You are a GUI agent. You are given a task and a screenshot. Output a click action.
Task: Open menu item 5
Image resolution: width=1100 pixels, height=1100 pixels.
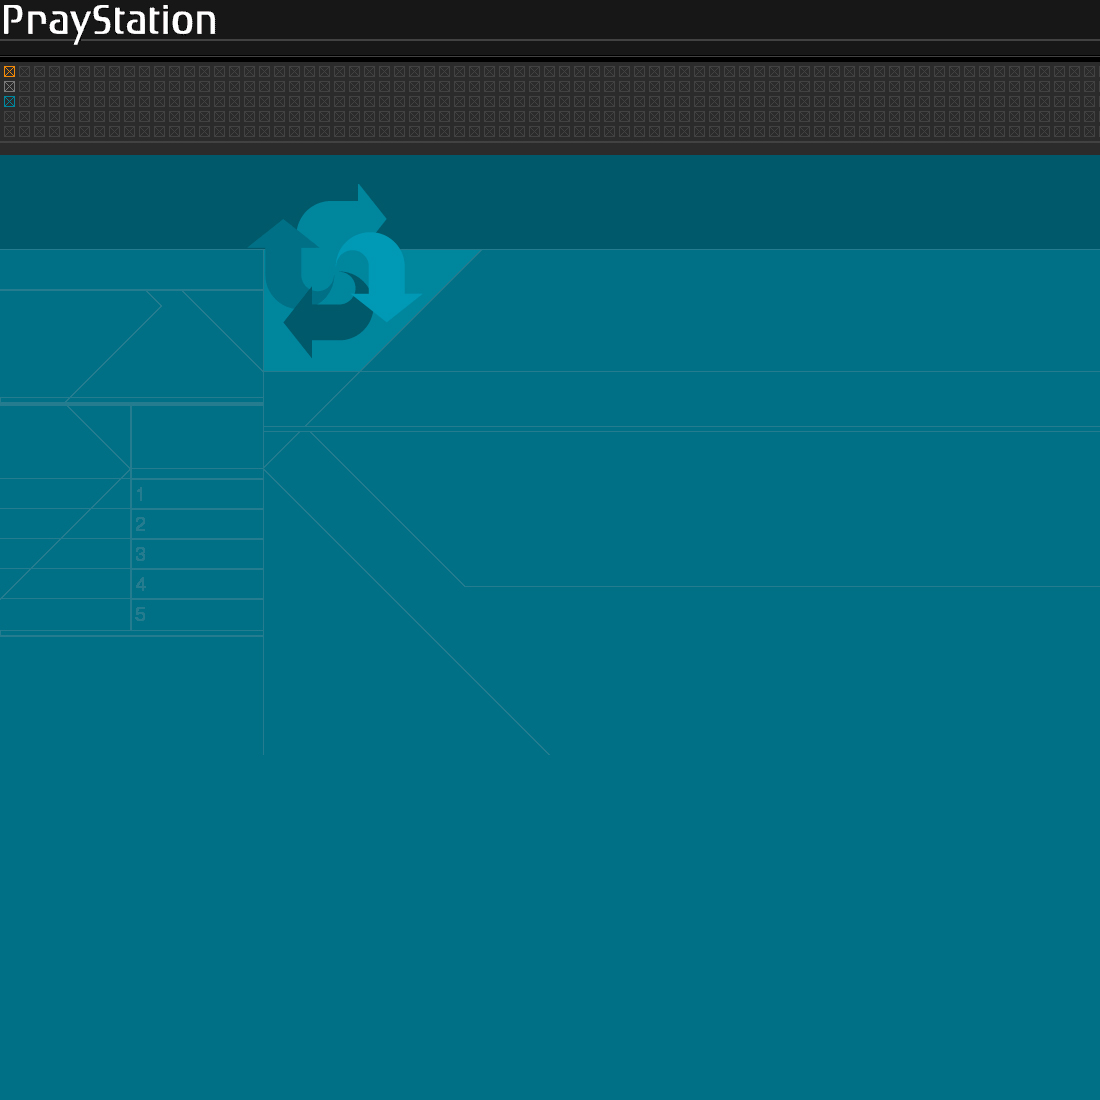[197, 615]
